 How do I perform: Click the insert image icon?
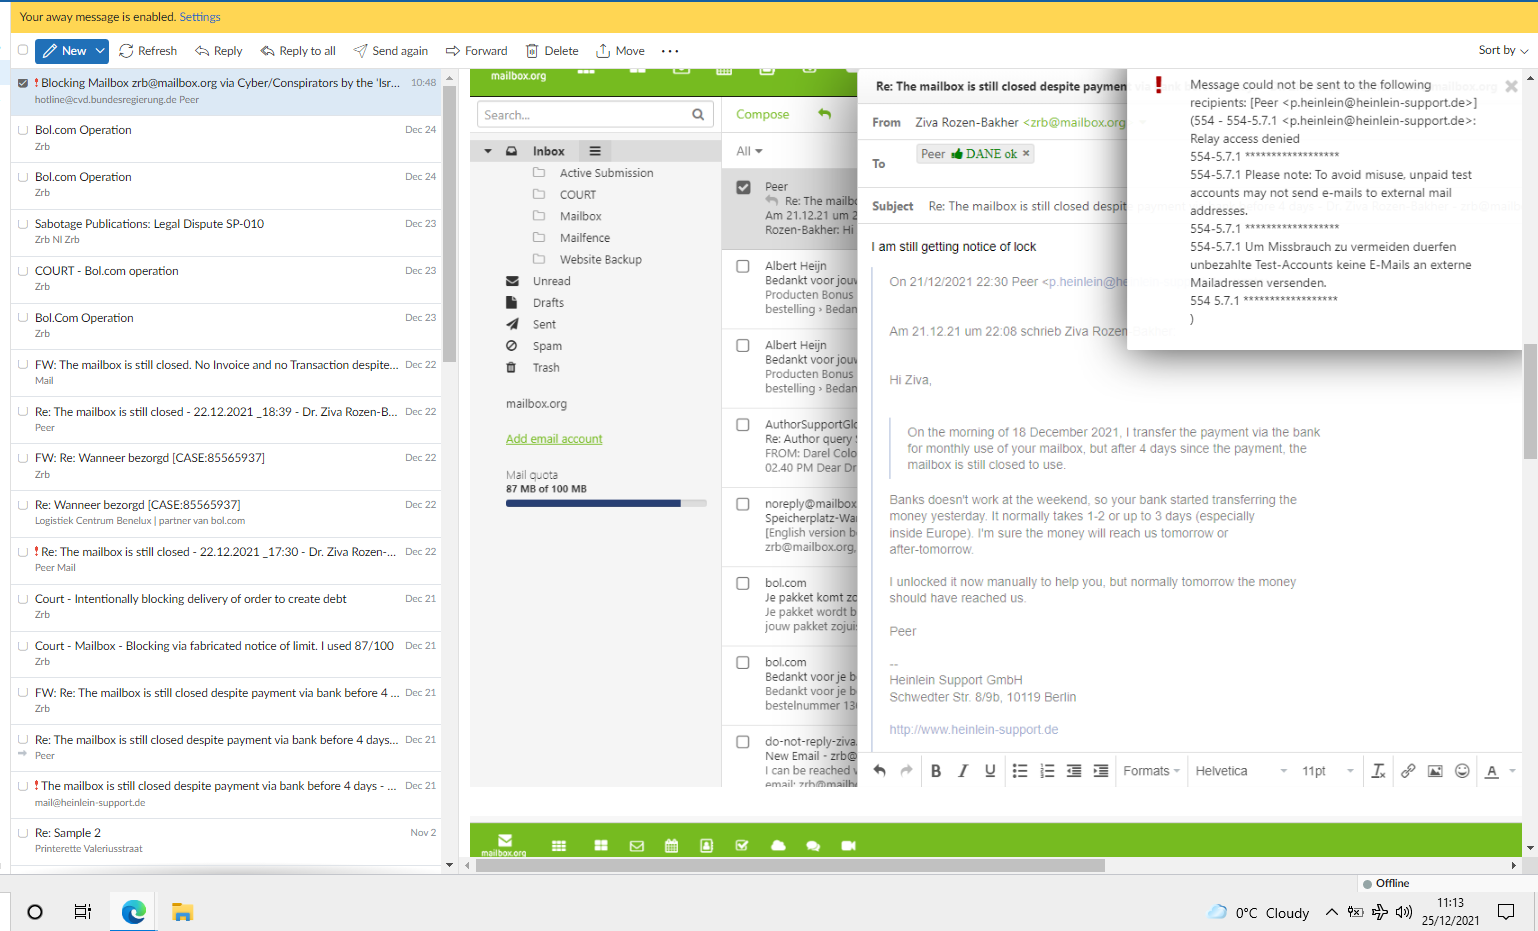pos(1435,771)
